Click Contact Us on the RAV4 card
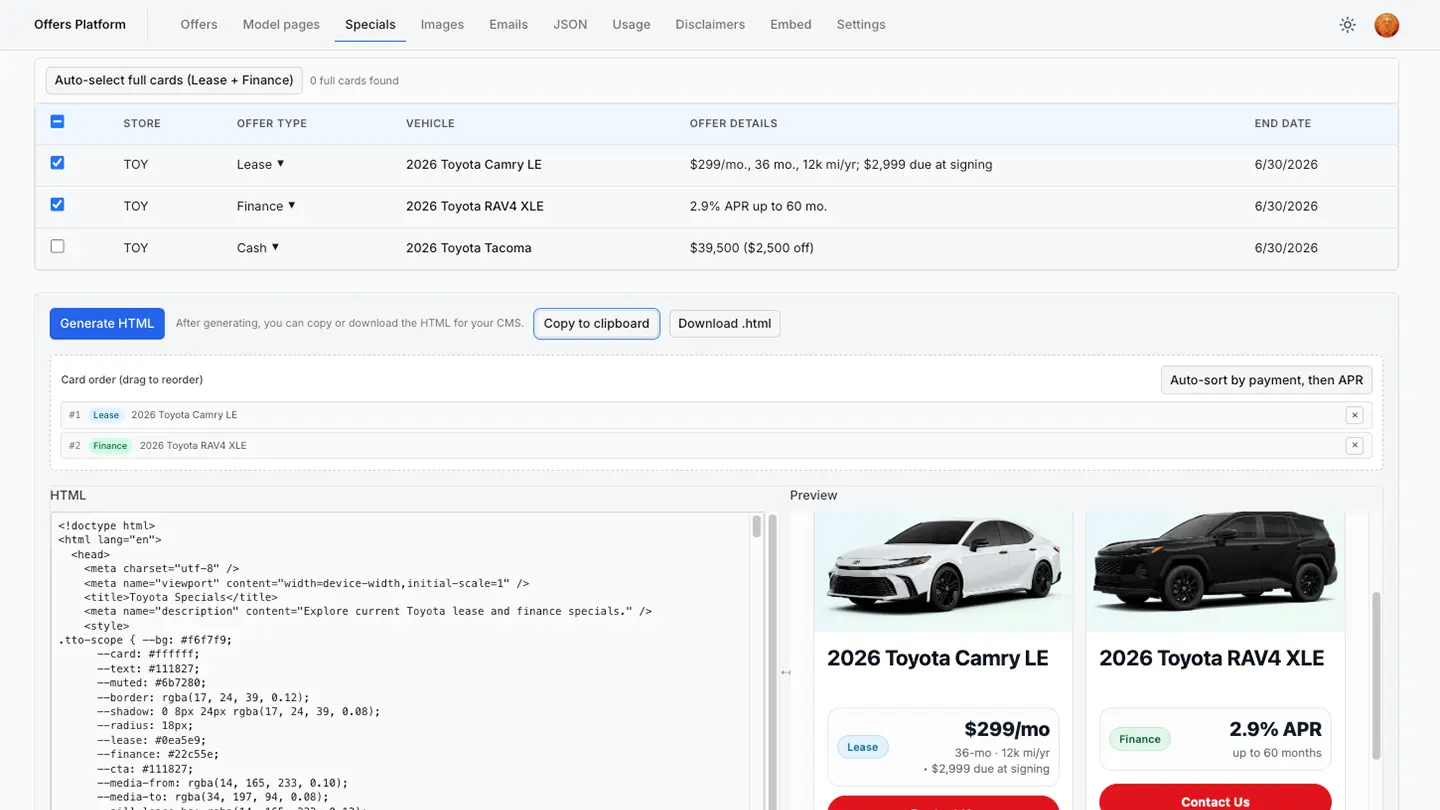Image resolution: width=1440 pixels, height=810 pixels. [x=1215, y=801]
